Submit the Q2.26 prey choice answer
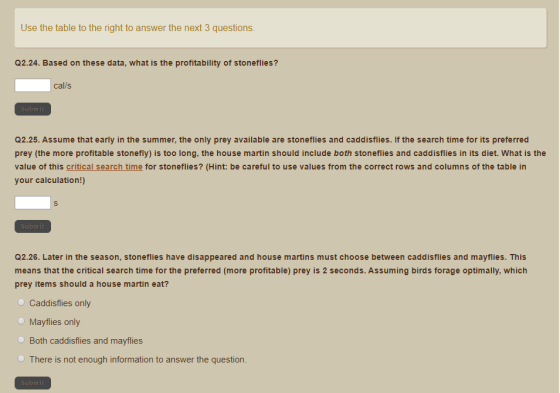 tap(33, 383)
